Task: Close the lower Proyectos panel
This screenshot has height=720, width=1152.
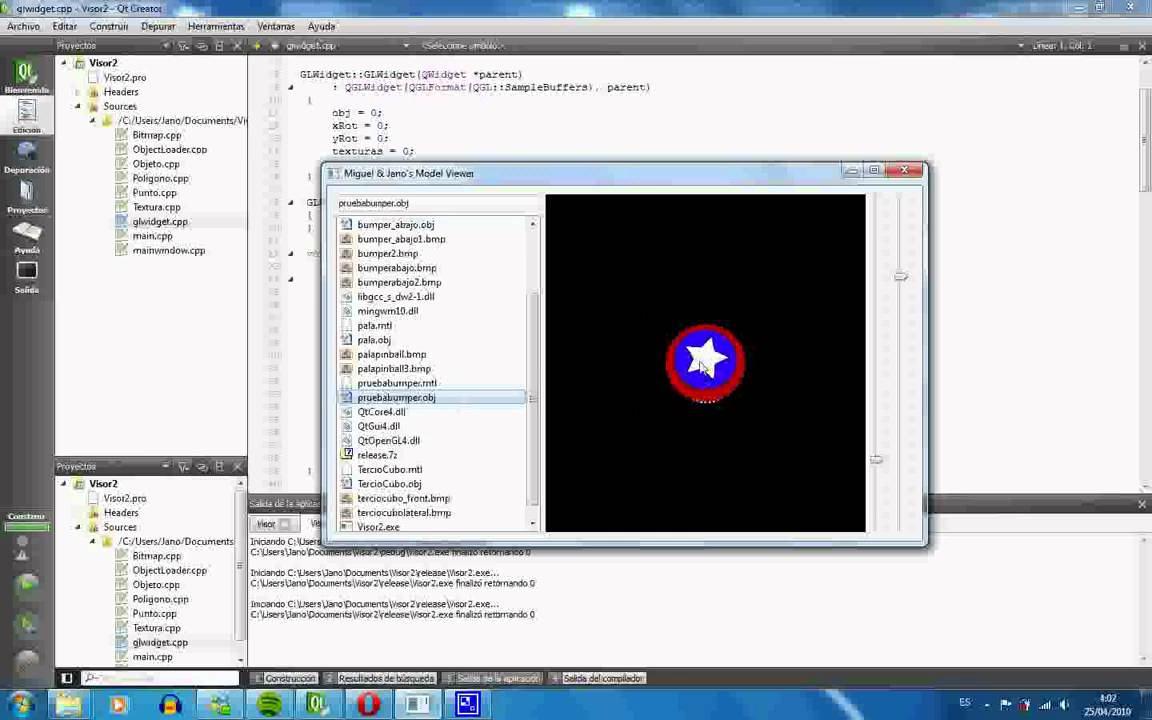Action: 237,467
